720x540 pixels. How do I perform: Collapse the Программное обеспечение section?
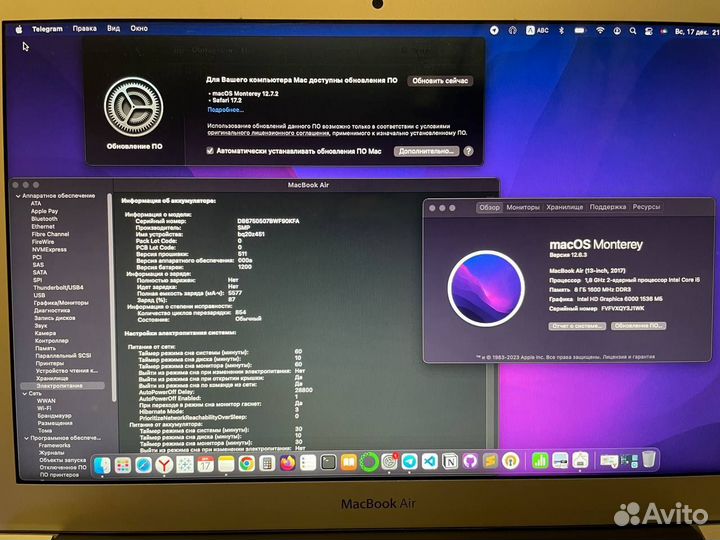(26, 438)
